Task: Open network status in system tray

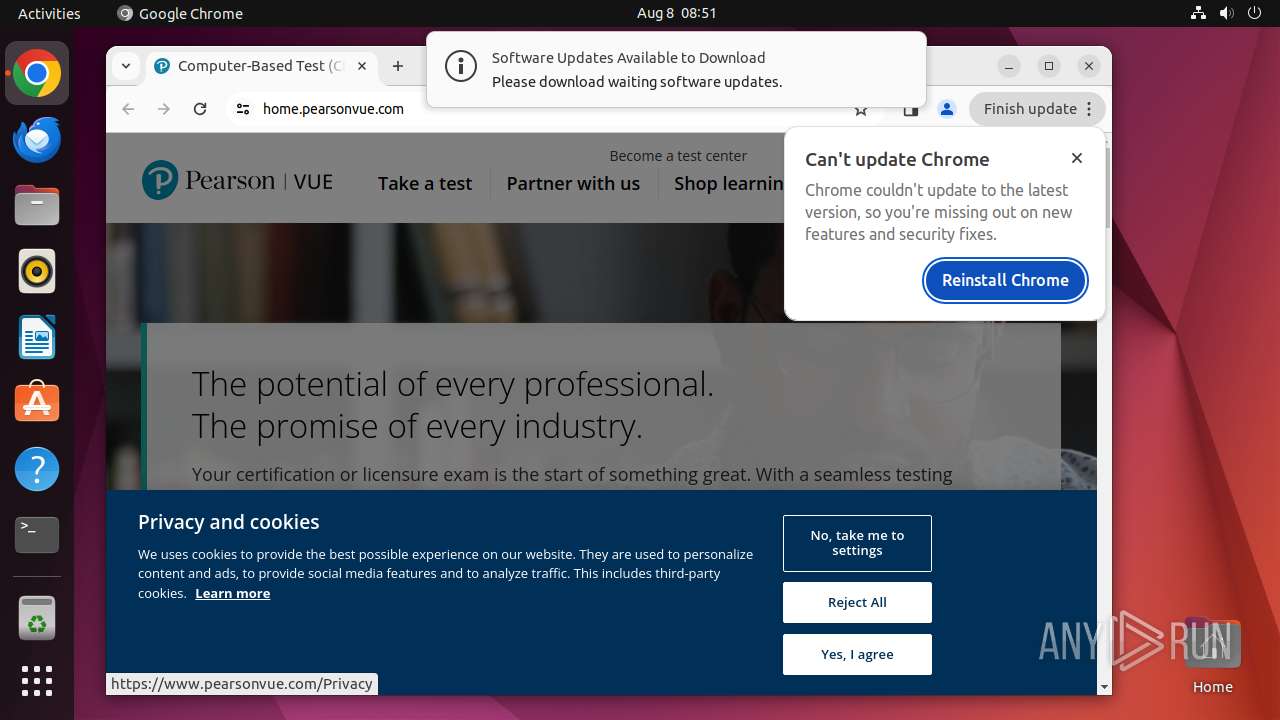Action: [1199, 13]
